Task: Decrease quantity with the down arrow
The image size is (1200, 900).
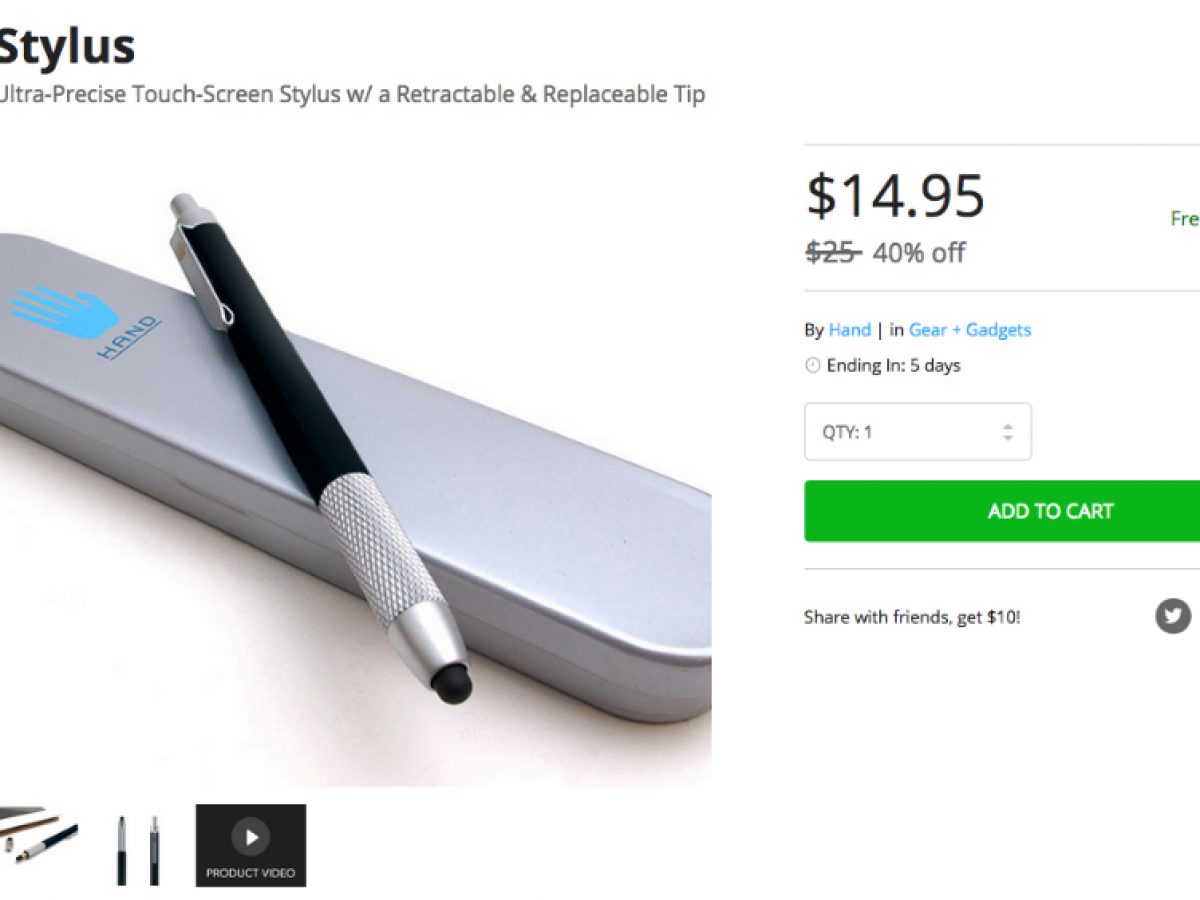Action: tap(1007, 439)
